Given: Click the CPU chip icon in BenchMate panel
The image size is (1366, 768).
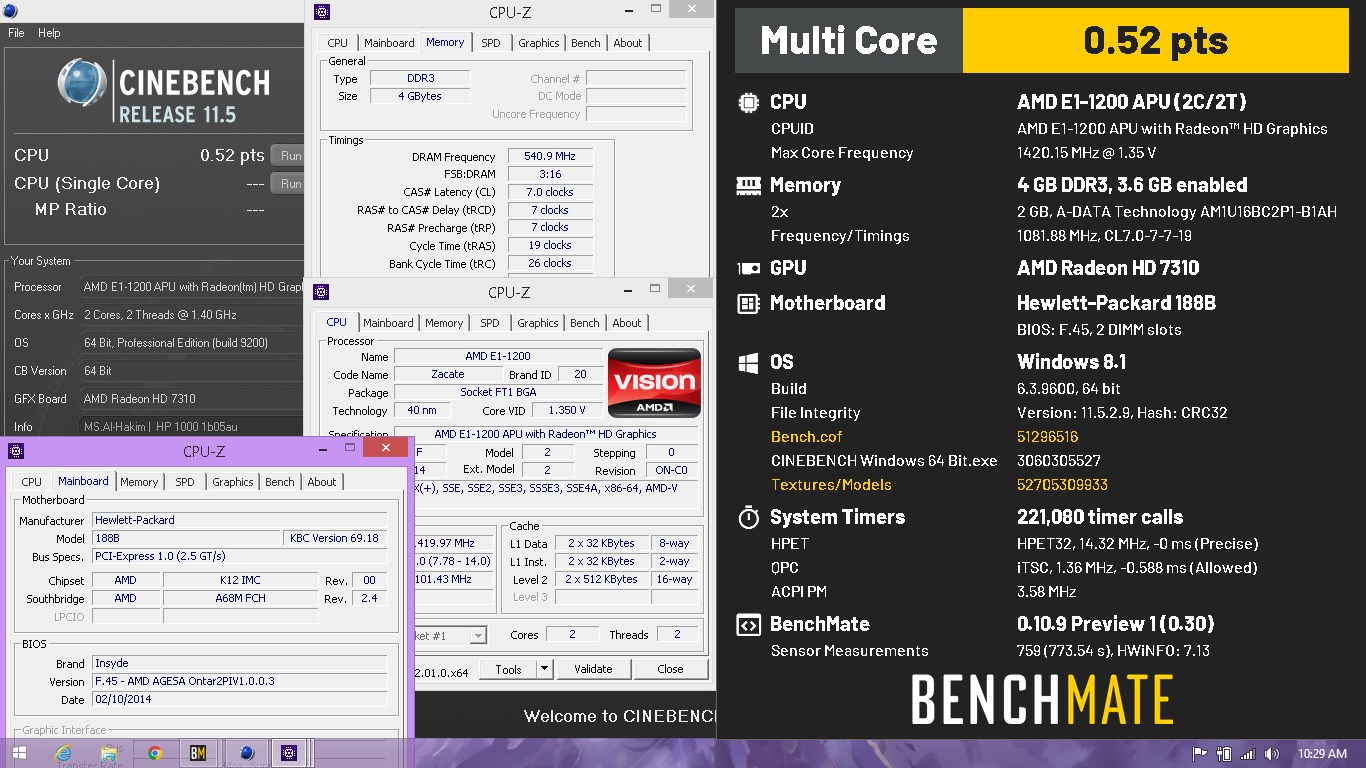Looking at the screenshot, I should point(747,102).
